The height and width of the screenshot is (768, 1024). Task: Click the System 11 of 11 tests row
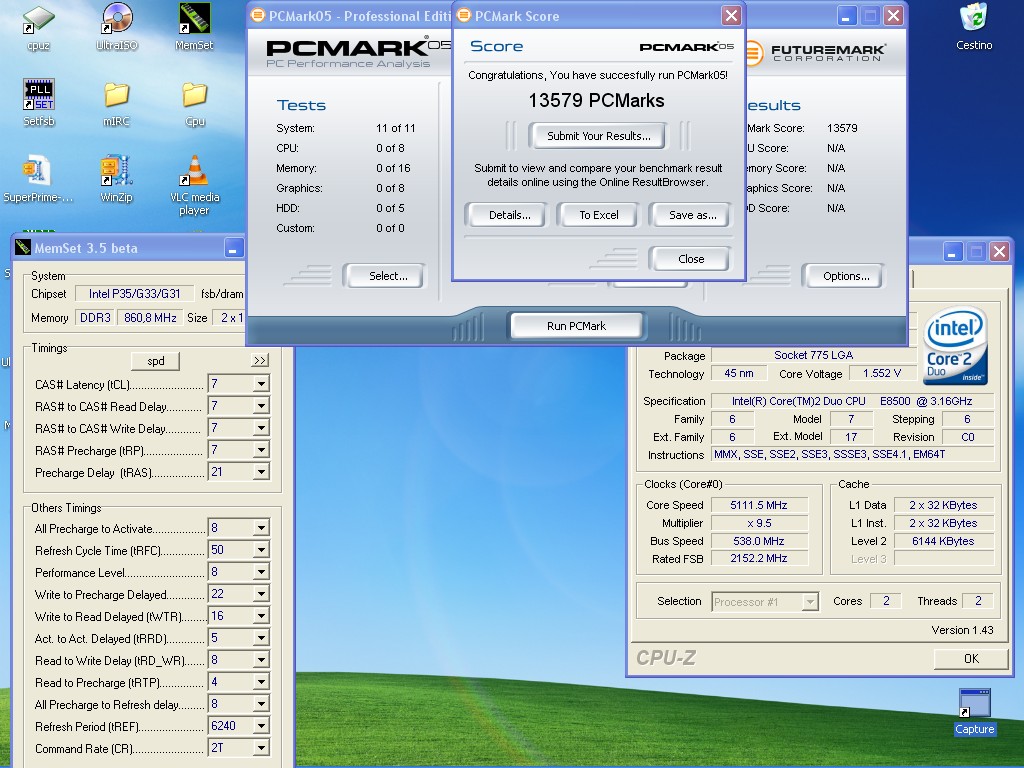(346, 128)
